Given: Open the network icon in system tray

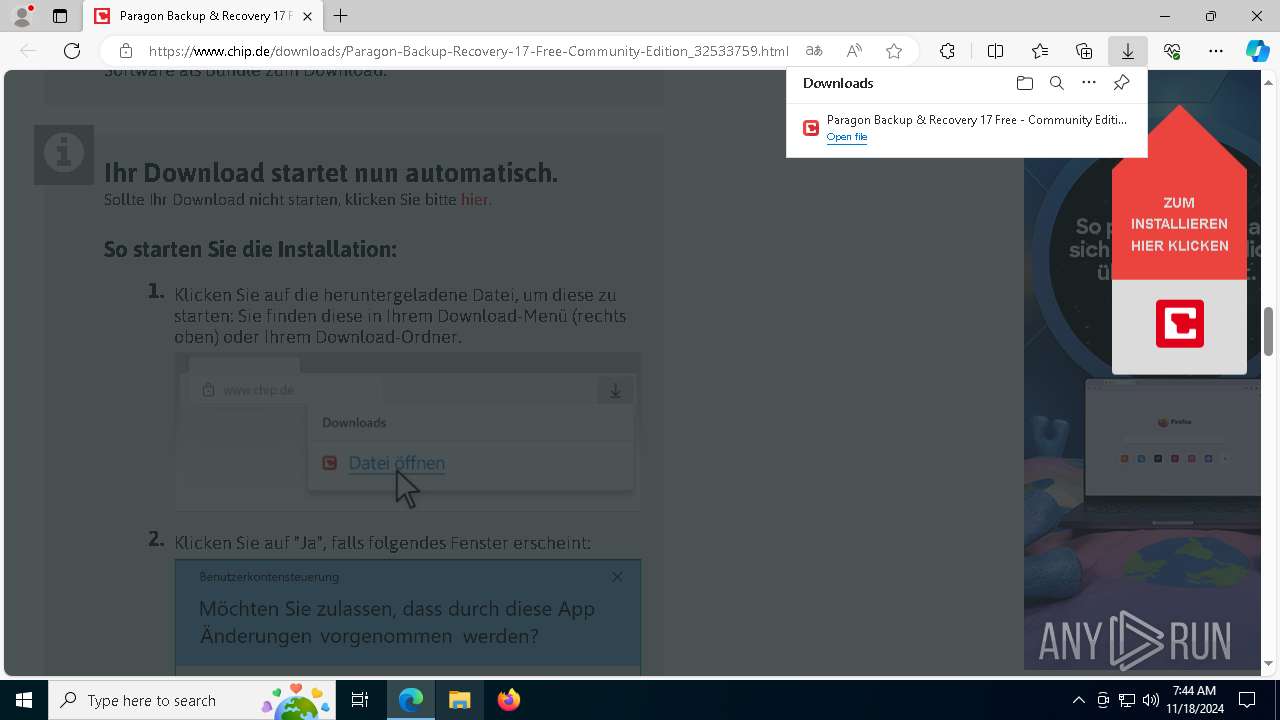Looking at the screenshot, I should [x=1127, y=700].
